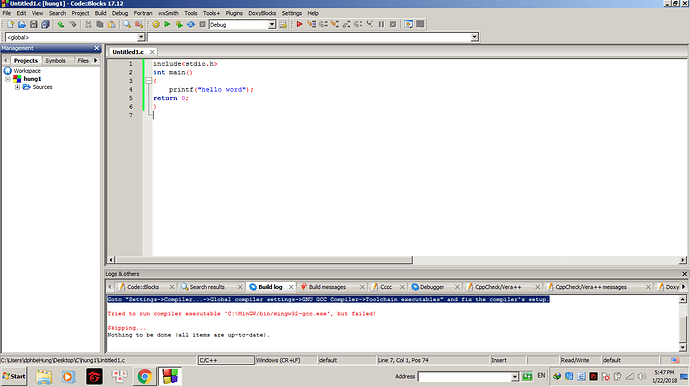Screen dimensions: 690x387
Task: Click the Undo toolbar icon
Action: [x=61, y=25]
